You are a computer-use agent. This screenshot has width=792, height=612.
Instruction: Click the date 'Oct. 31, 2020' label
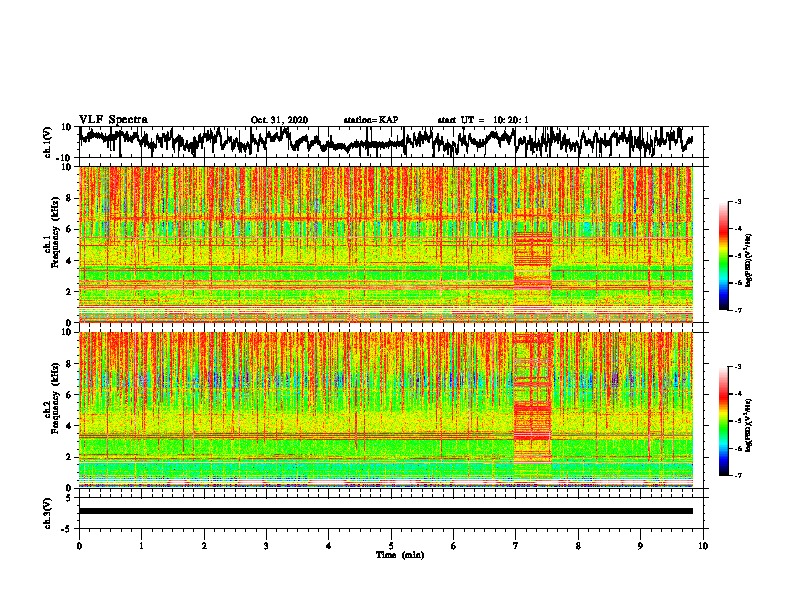tap(279, 120)
